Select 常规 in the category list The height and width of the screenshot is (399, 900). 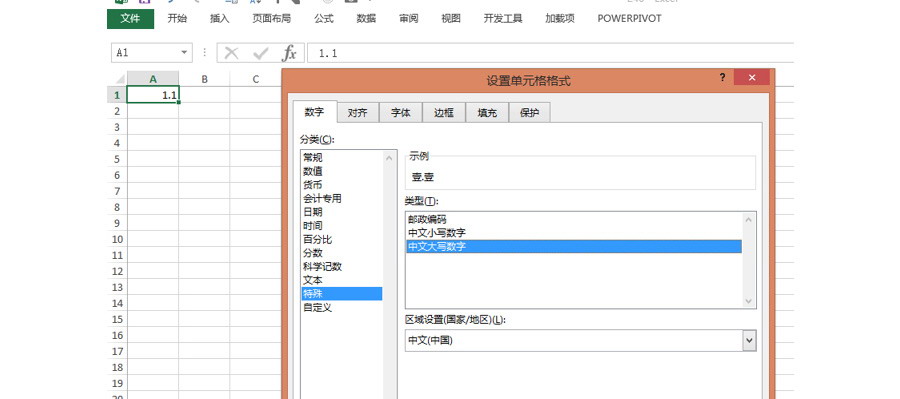click(313, 157)
